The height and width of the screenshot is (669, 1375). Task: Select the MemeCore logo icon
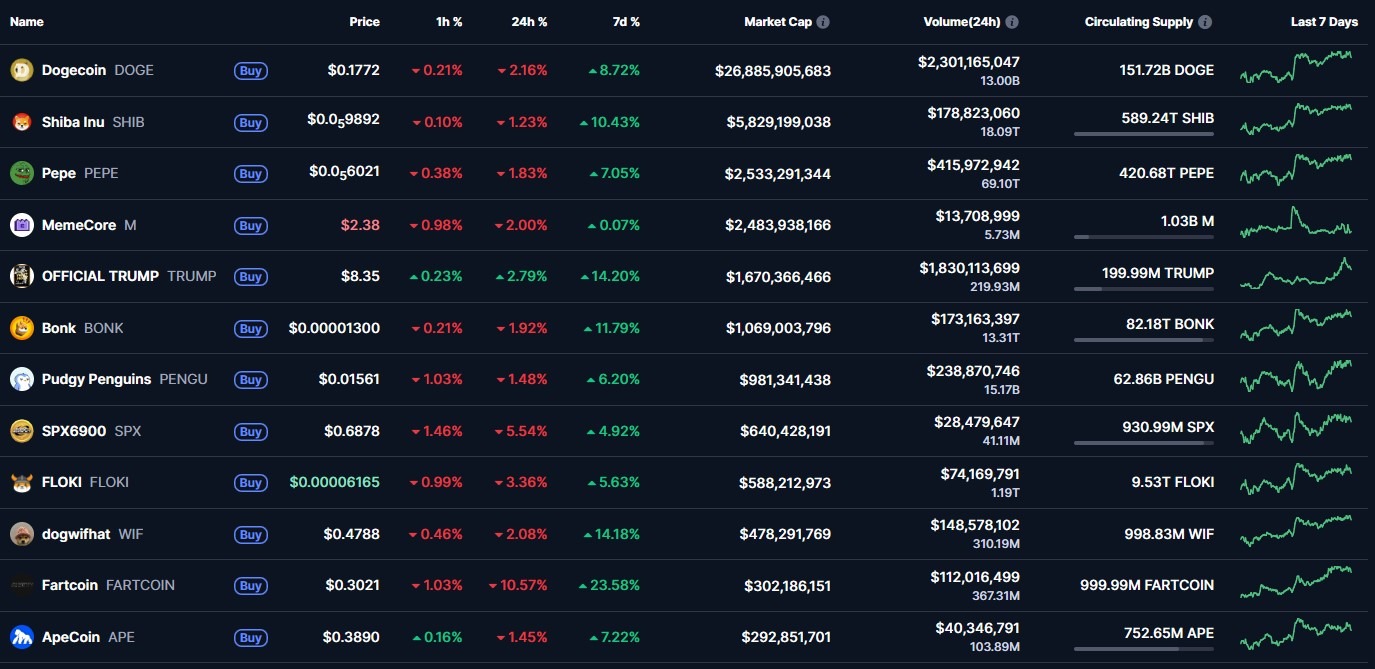[x=21, y=225]
